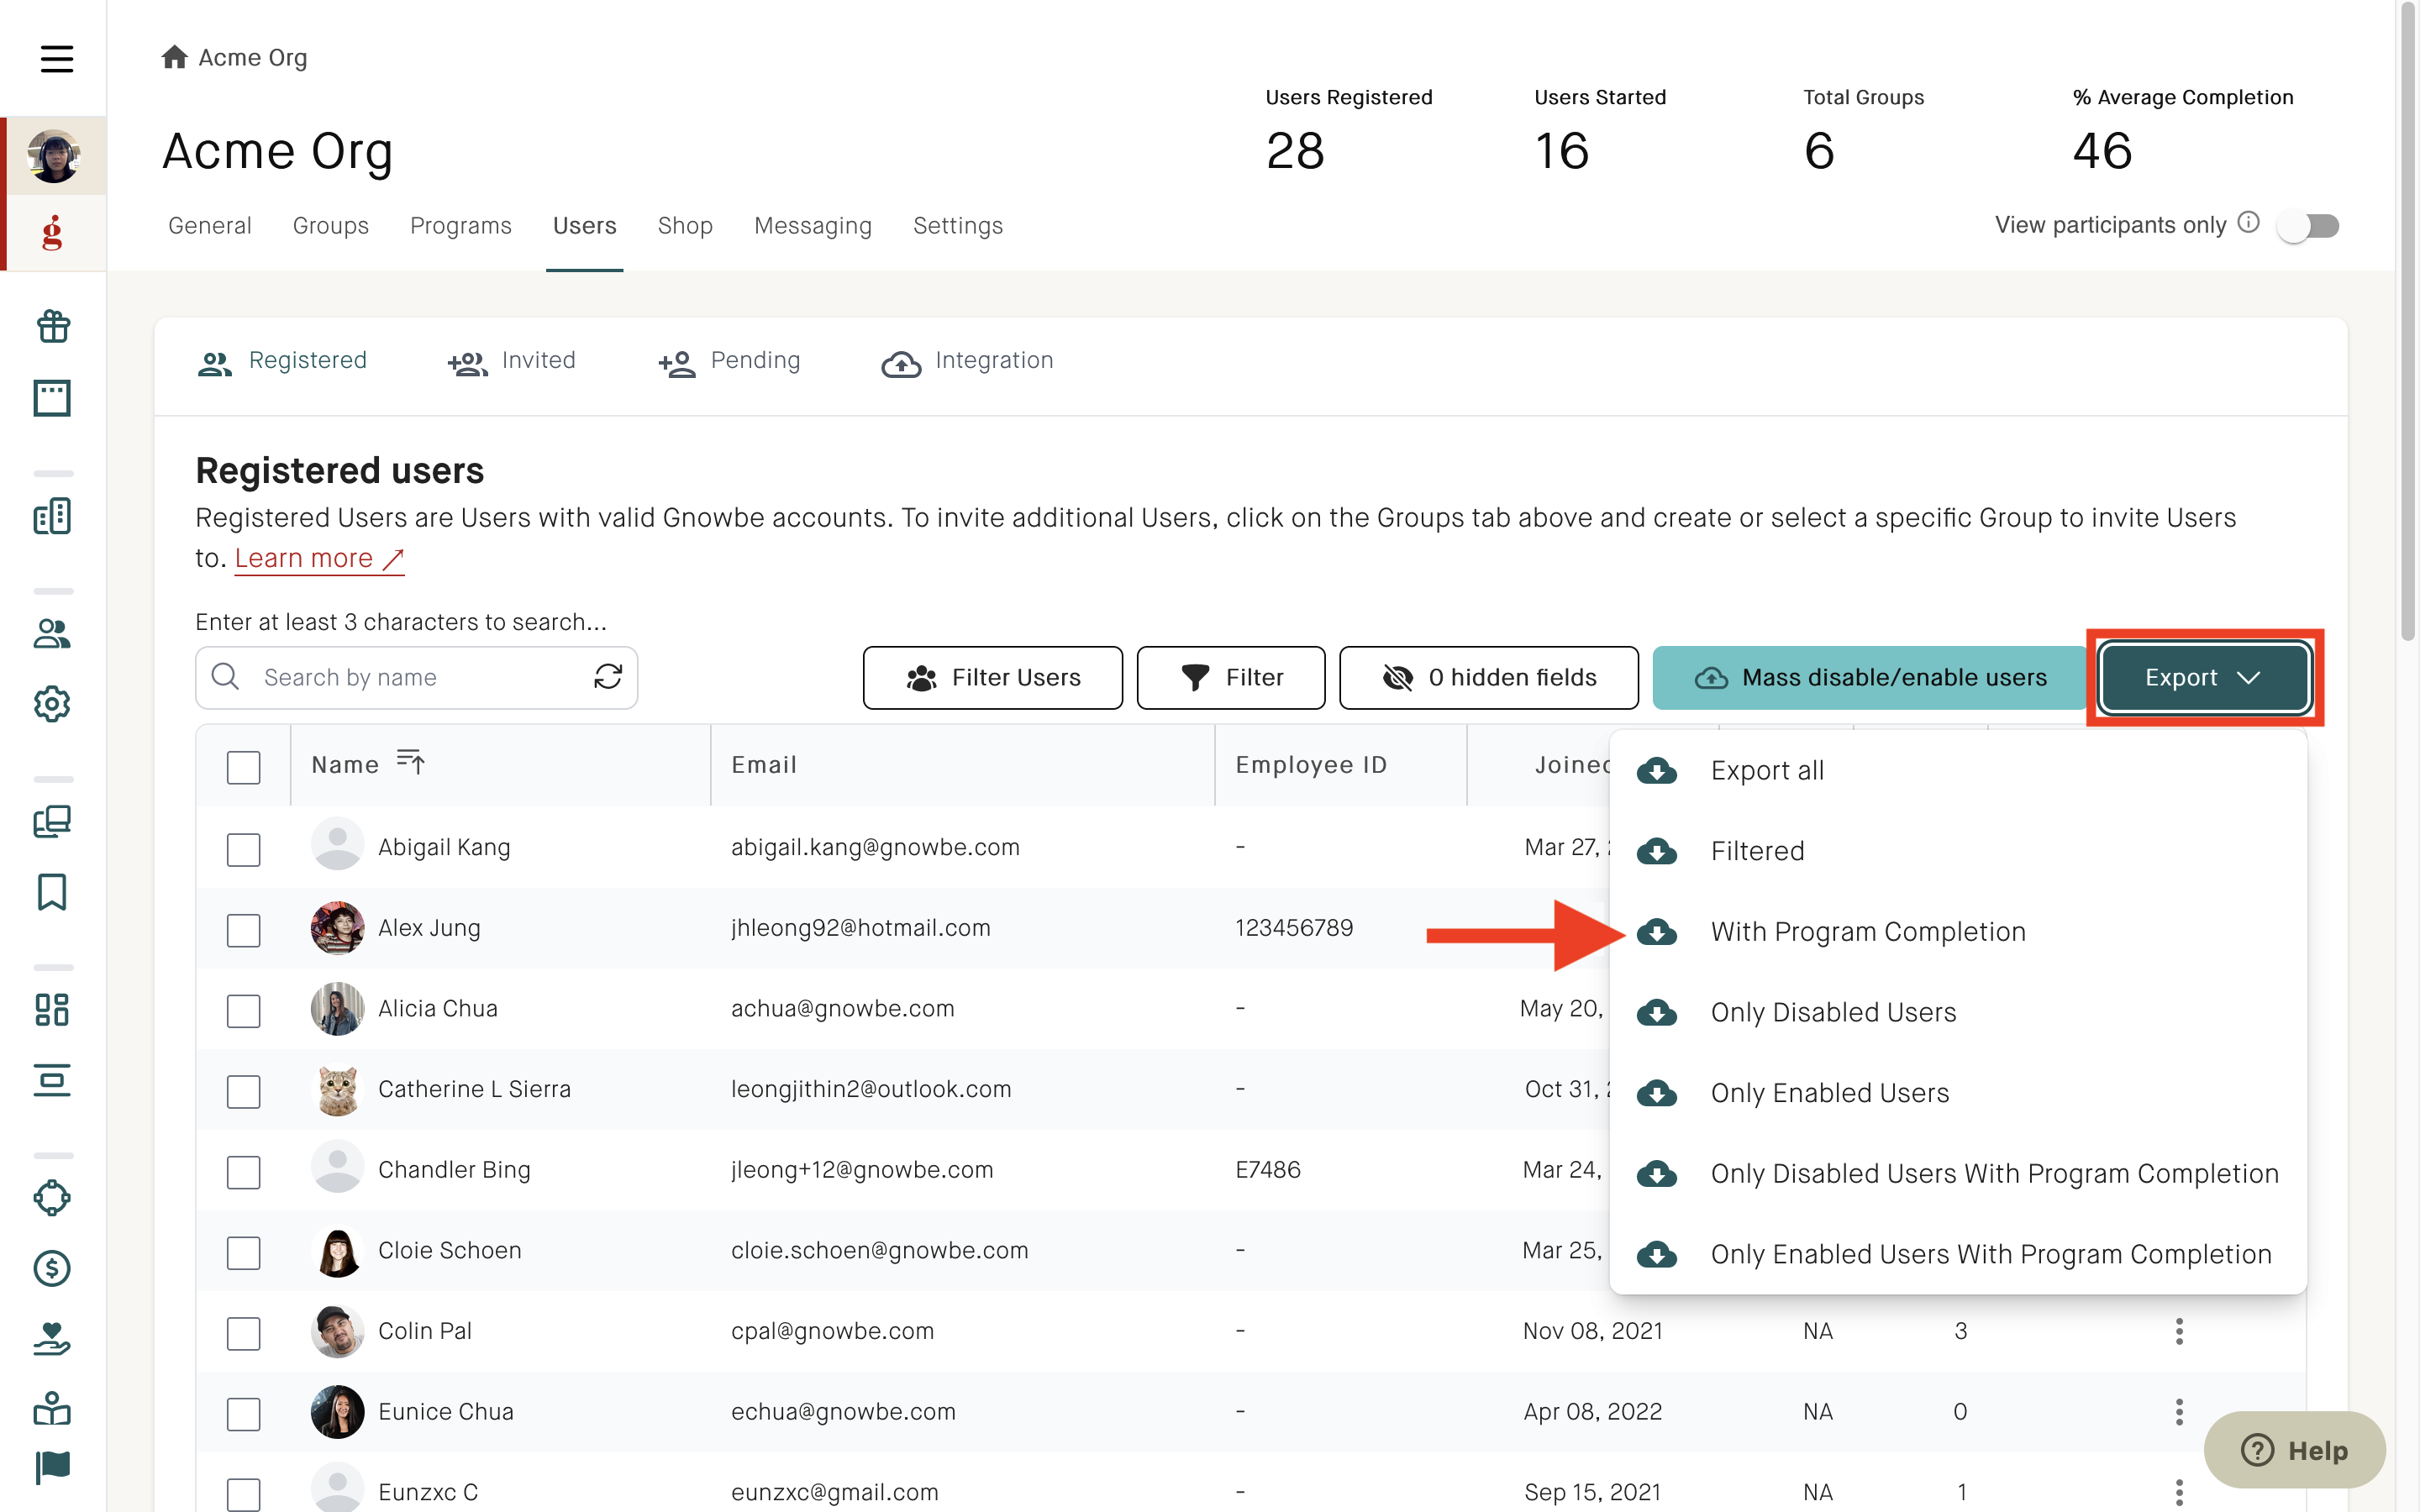Viewport: 2420px width, 1512px height.
Task: Click the dollar coin sidebar icon
Action: 52,1268
